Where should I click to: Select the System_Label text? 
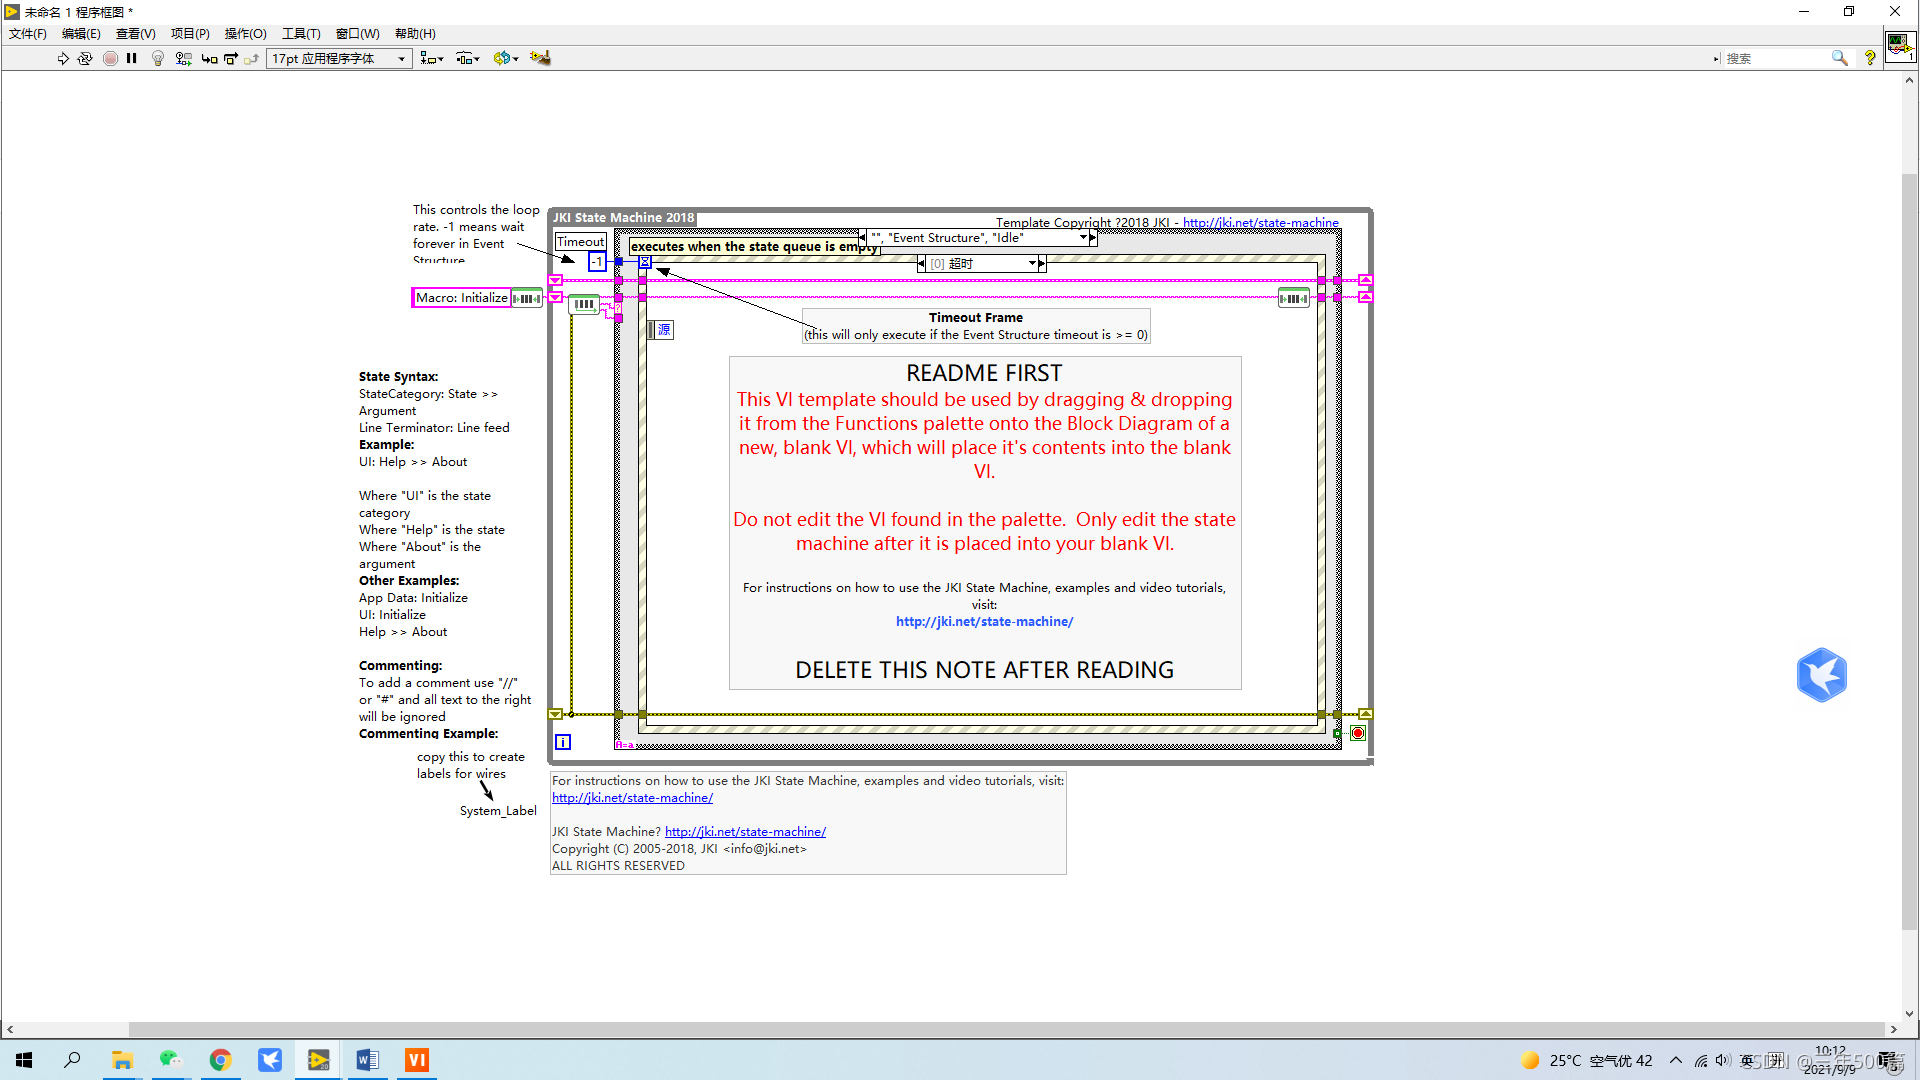click(498, 811)
